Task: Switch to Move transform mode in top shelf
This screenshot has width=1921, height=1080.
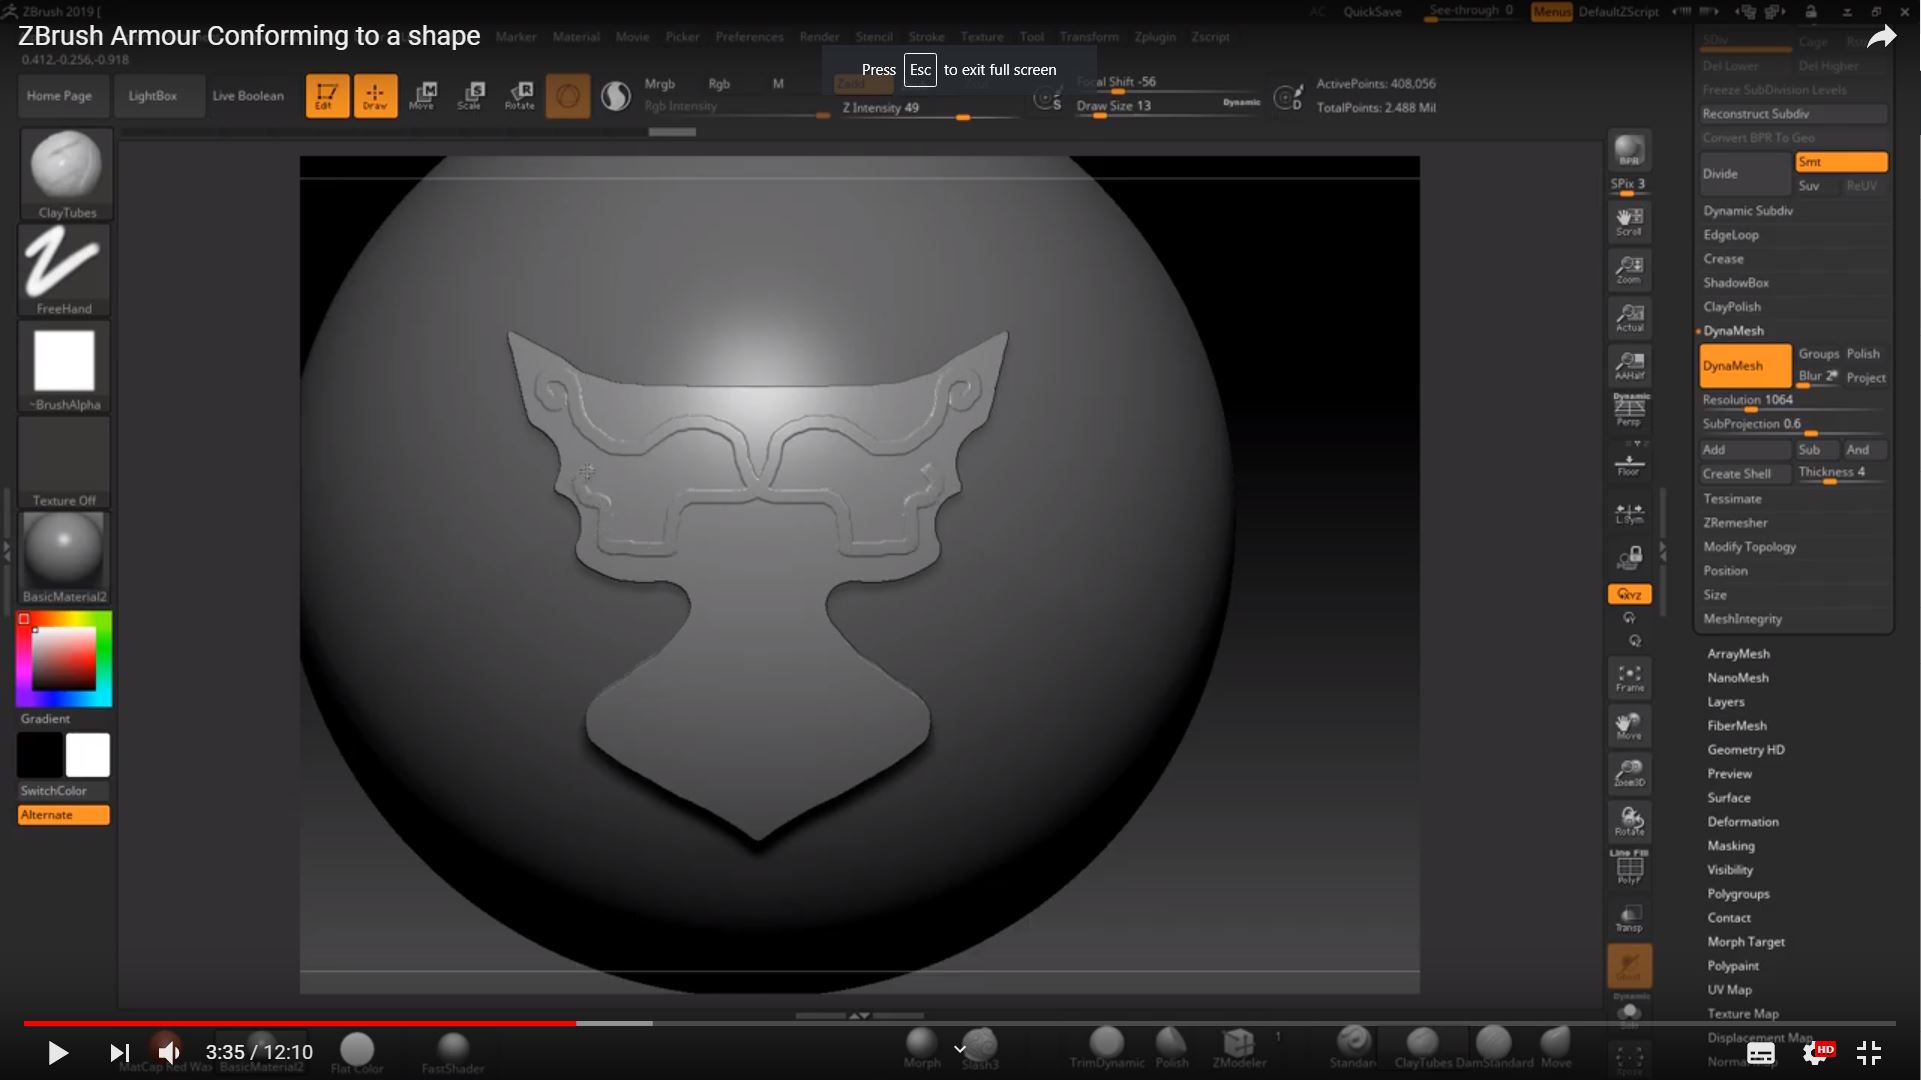Action: (422, 96)
